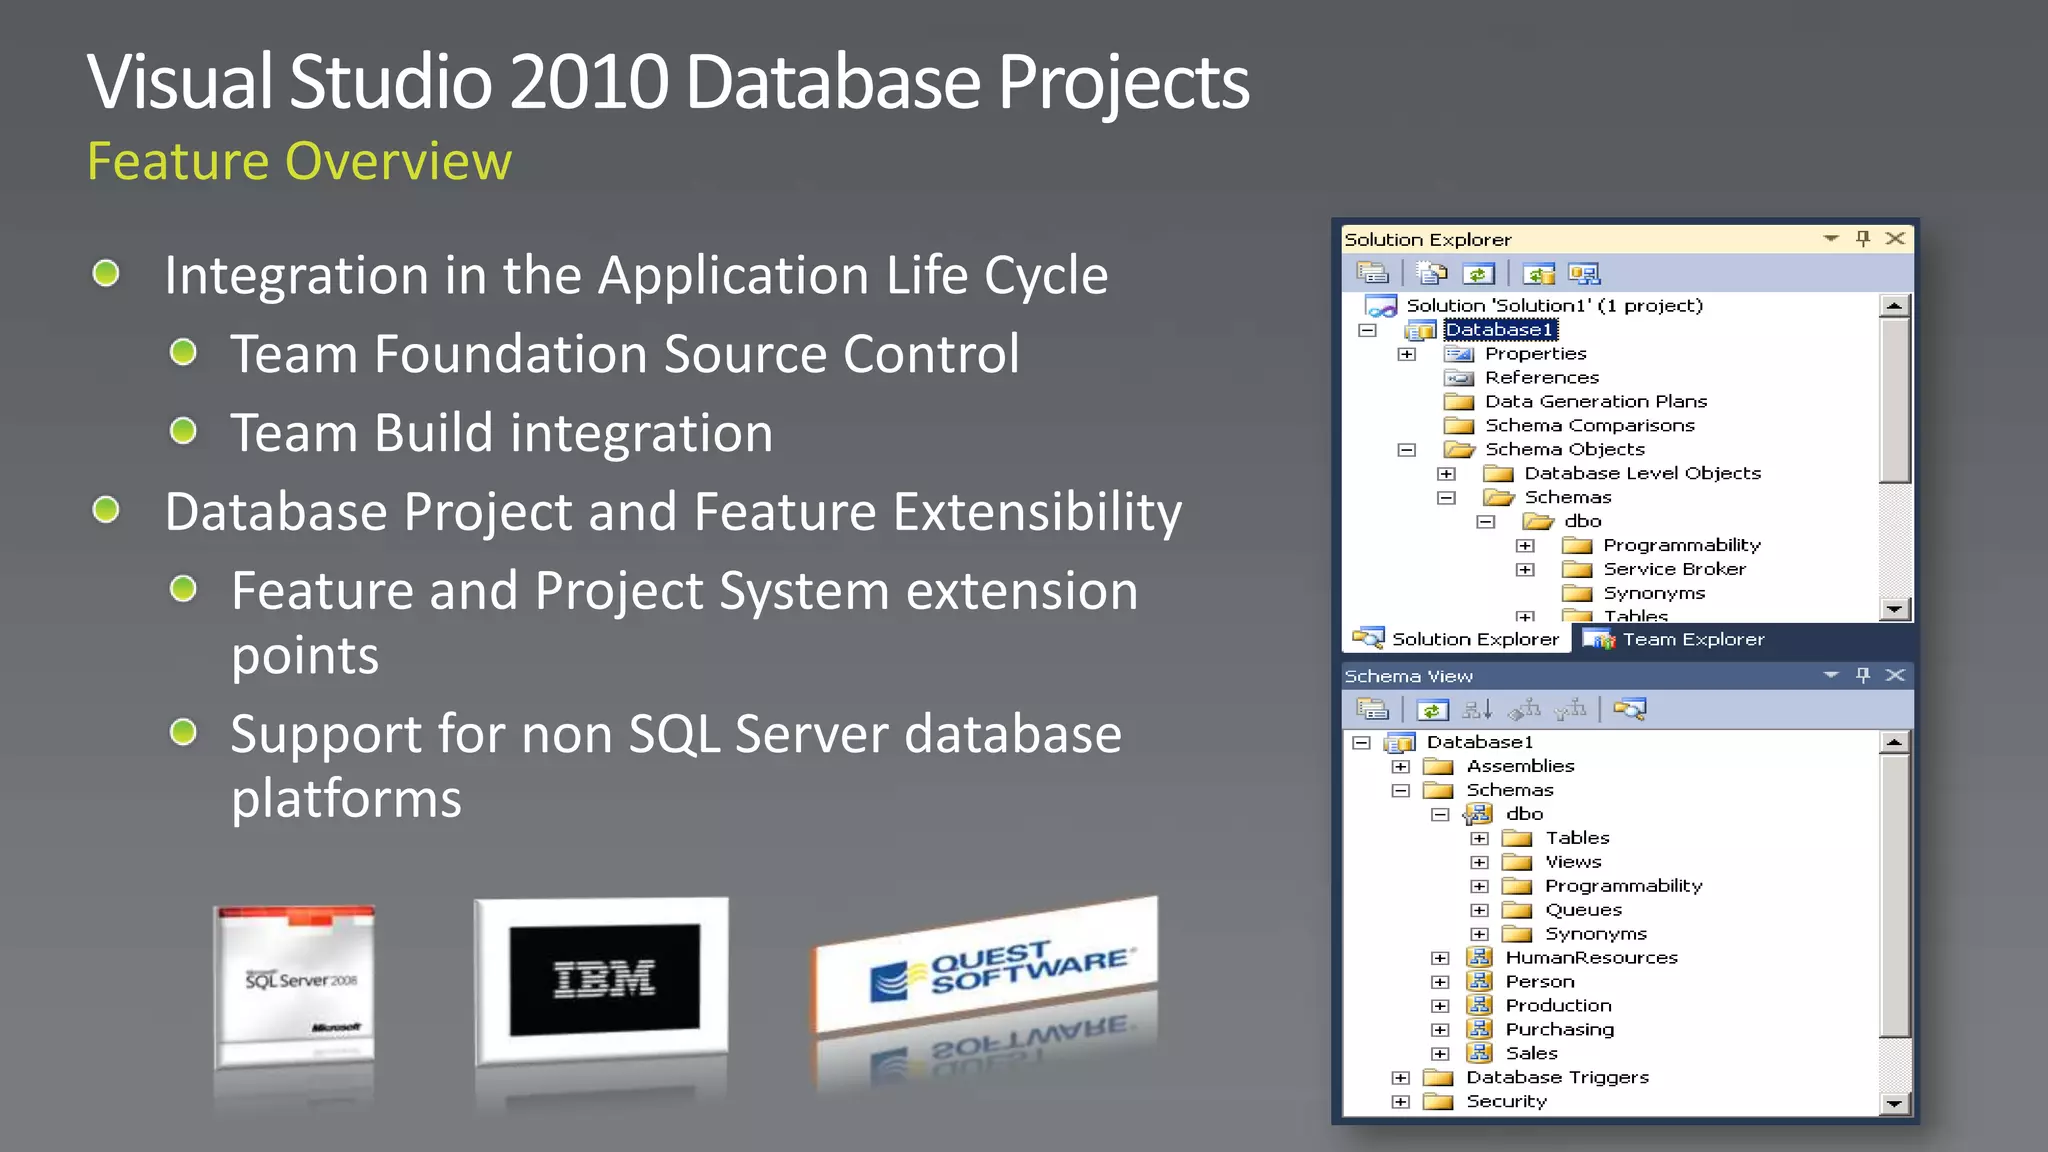
Task: Select Synonyms in Solution Explorer
Action: 1654,593
